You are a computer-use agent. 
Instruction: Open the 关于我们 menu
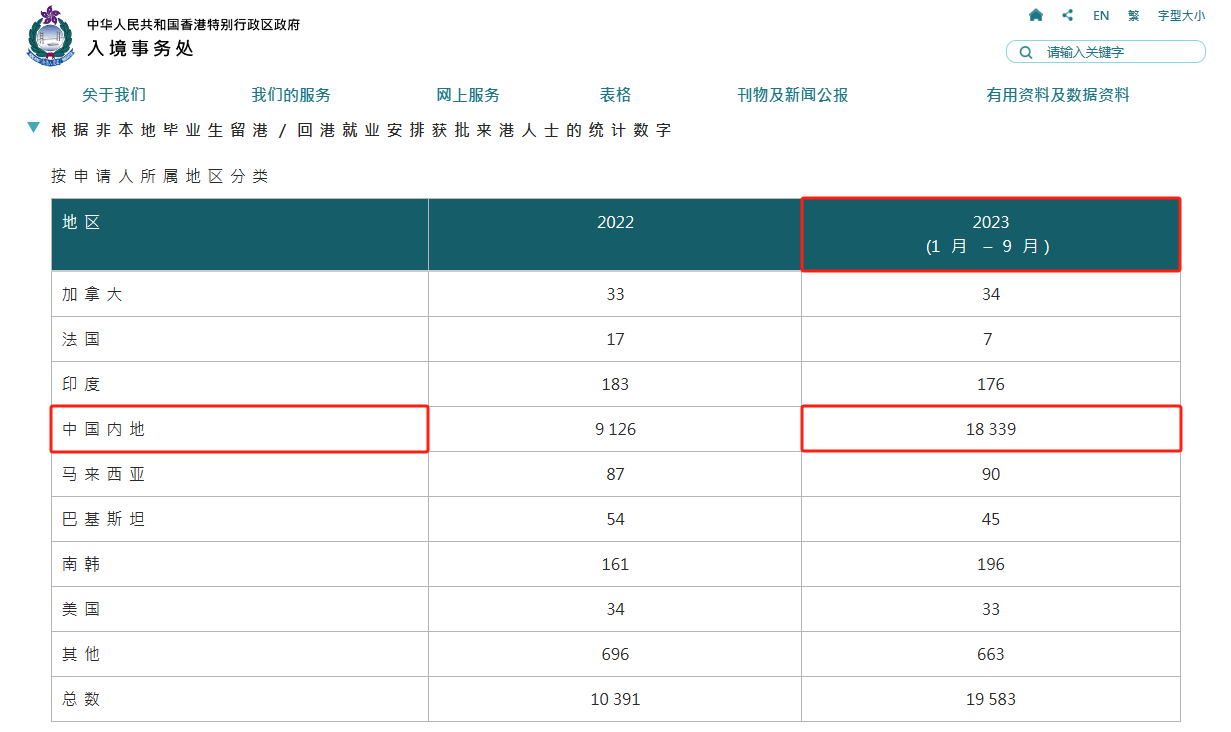pyautogui.click(x=114, y=95)
